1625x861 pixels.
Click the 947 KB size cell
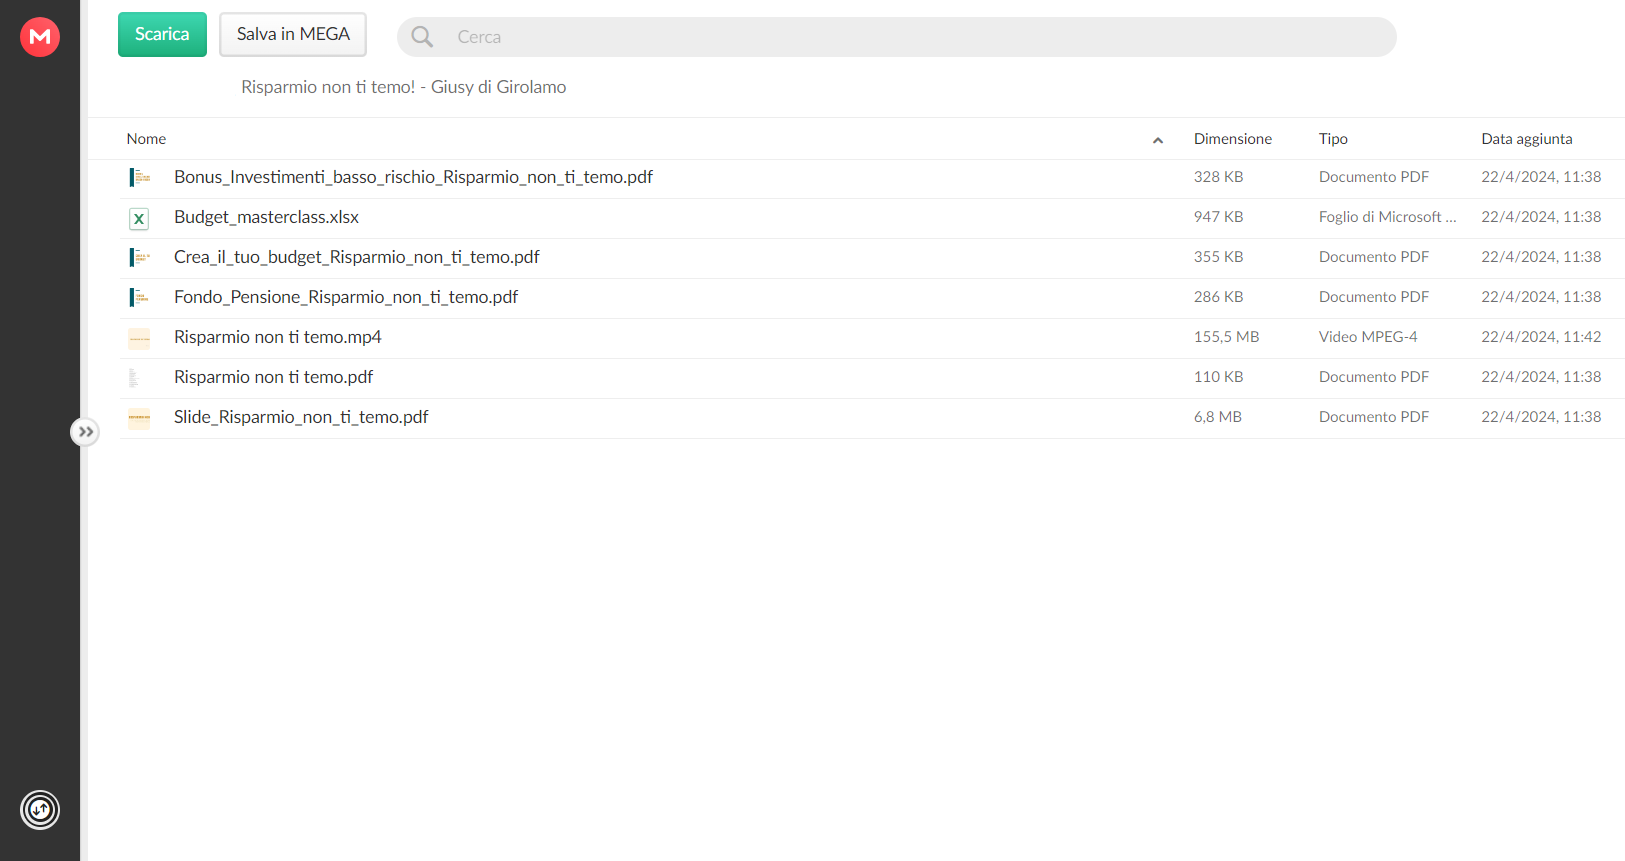click(1218, 217)
